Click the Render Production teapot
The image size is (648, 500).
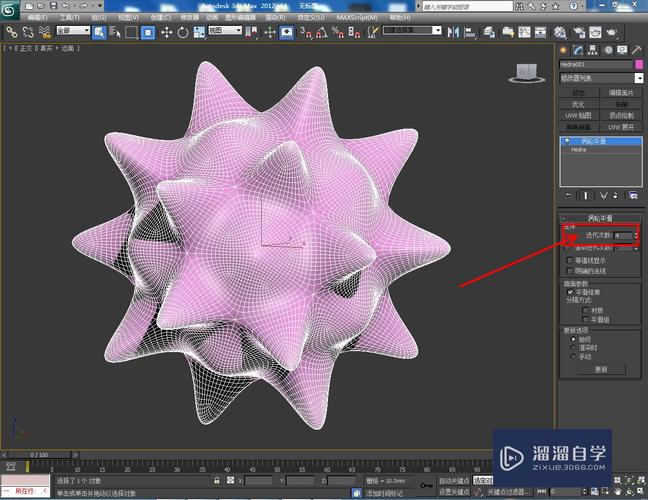tap(612, 32)
